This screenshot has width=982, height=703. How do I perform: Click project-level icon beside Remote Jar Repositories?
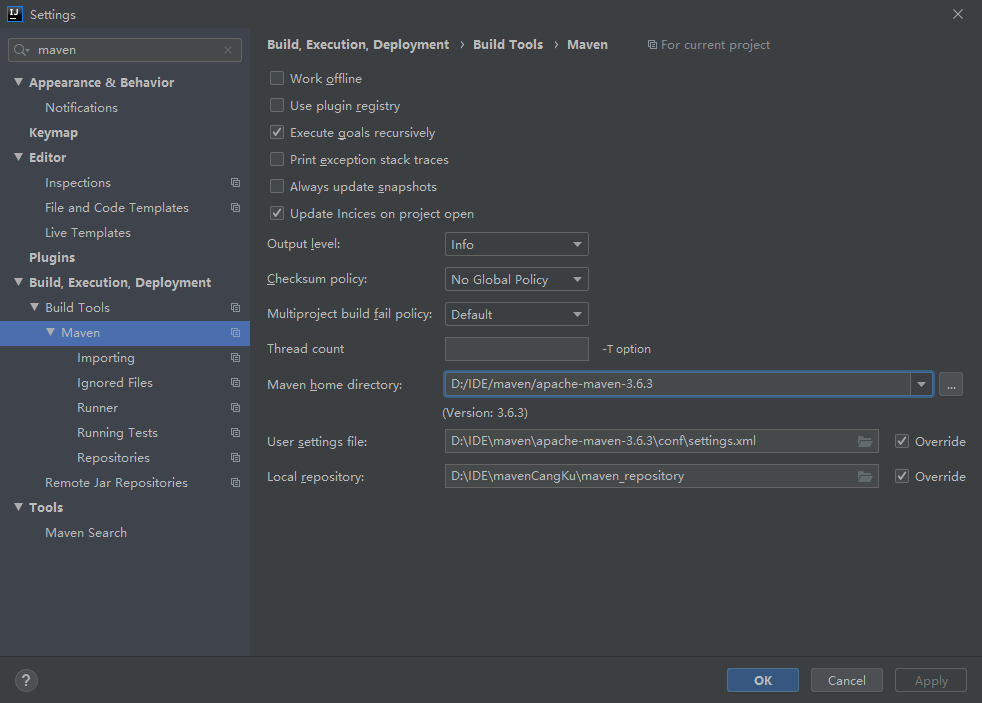point(235,483)
